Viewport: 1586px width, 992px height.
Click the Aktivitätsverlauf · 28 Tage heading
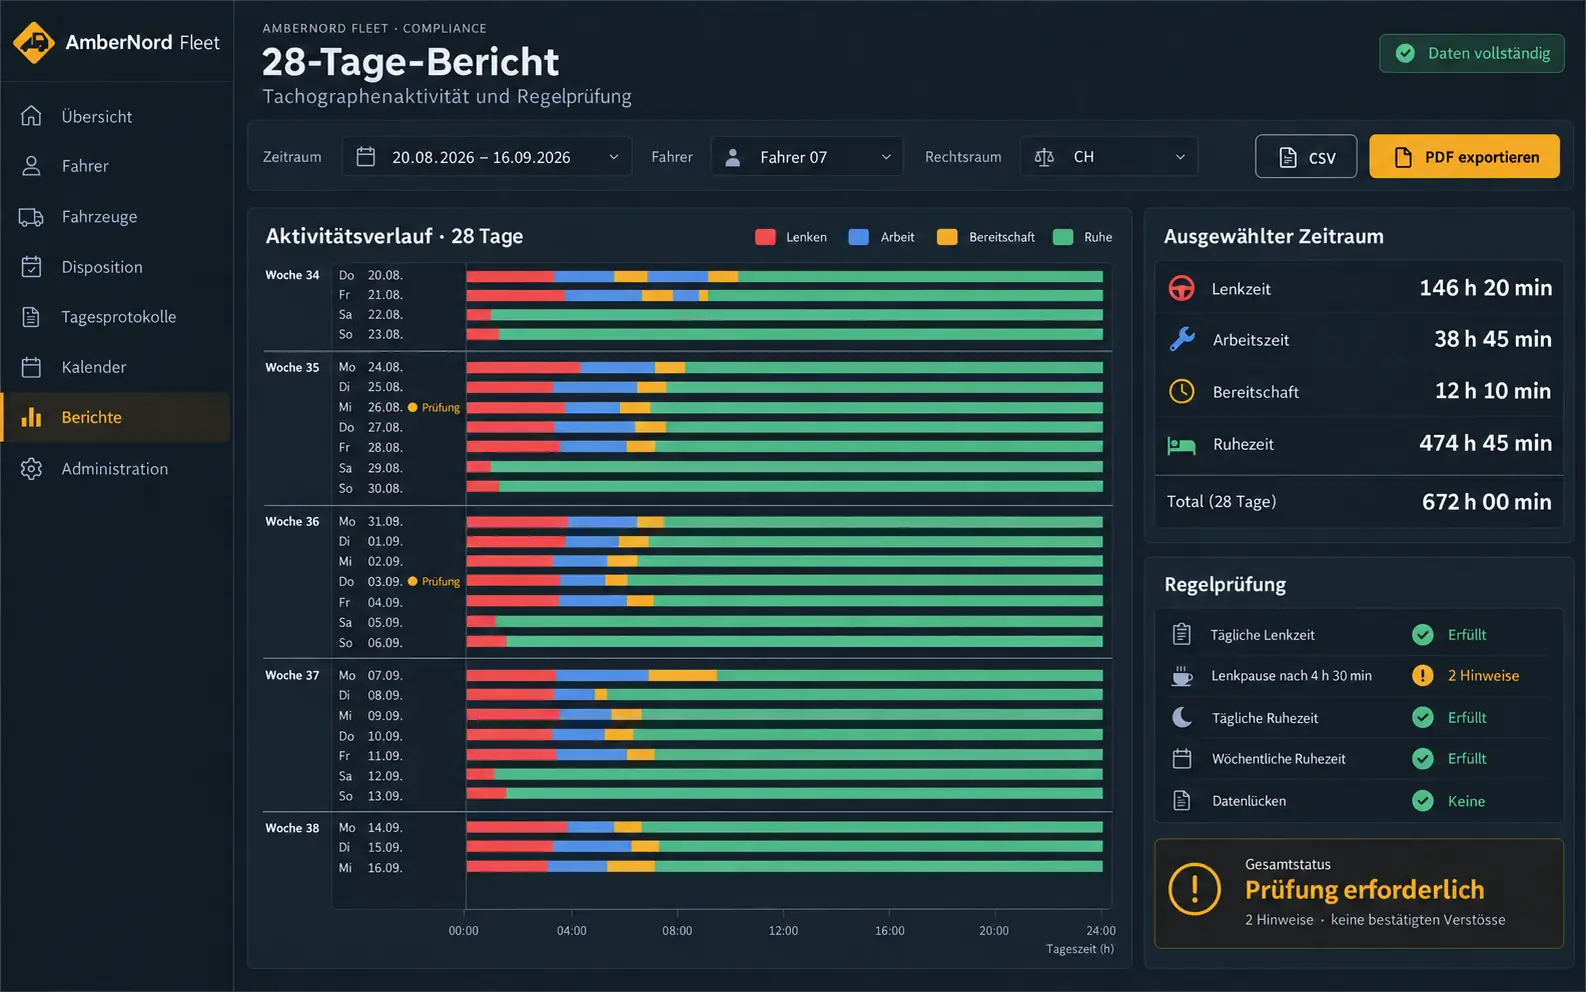[394, 237]
